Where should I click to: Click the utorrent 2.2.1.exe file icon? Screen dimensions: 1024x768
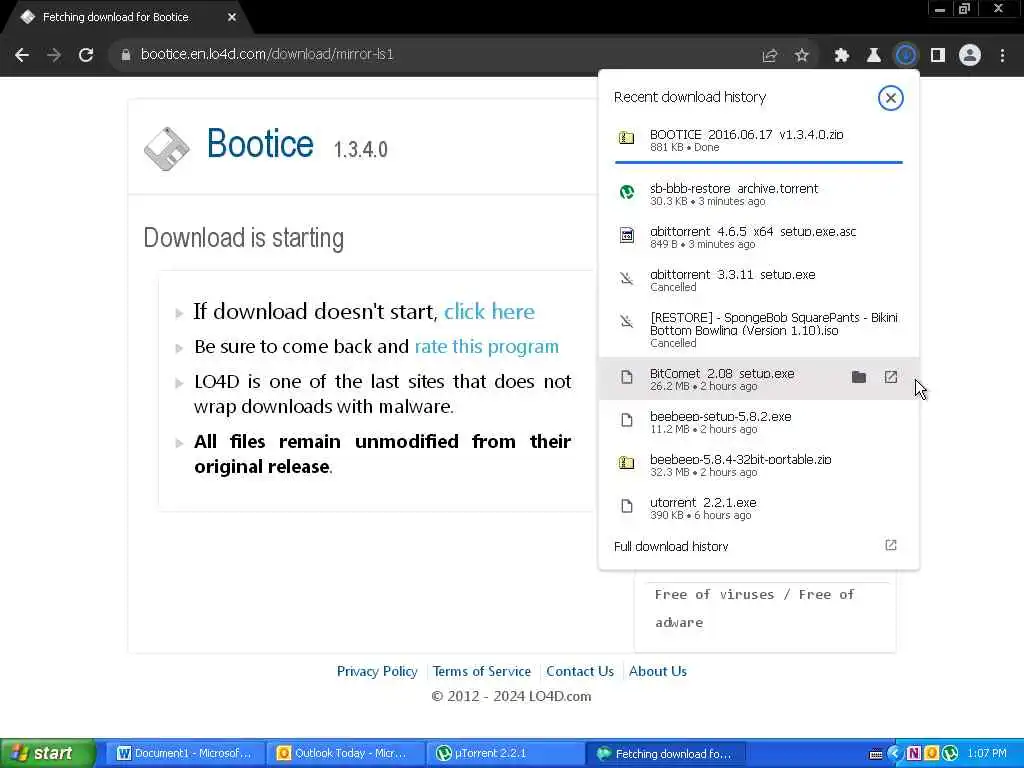[x=626, y=506]
